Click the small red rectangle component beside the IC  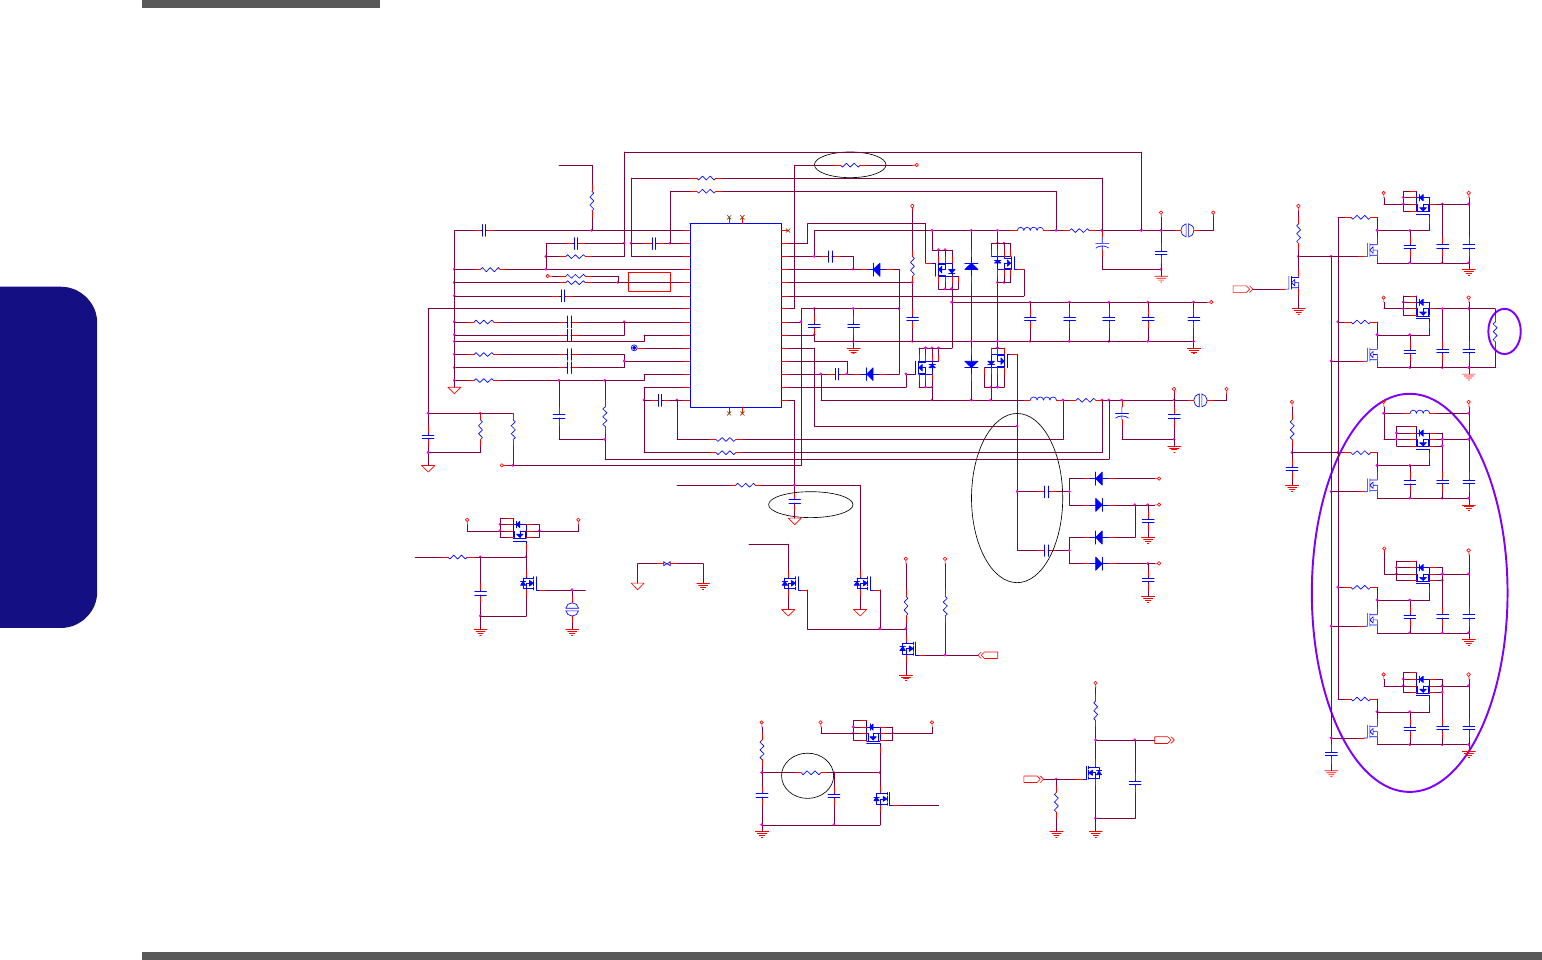(649, 282)
